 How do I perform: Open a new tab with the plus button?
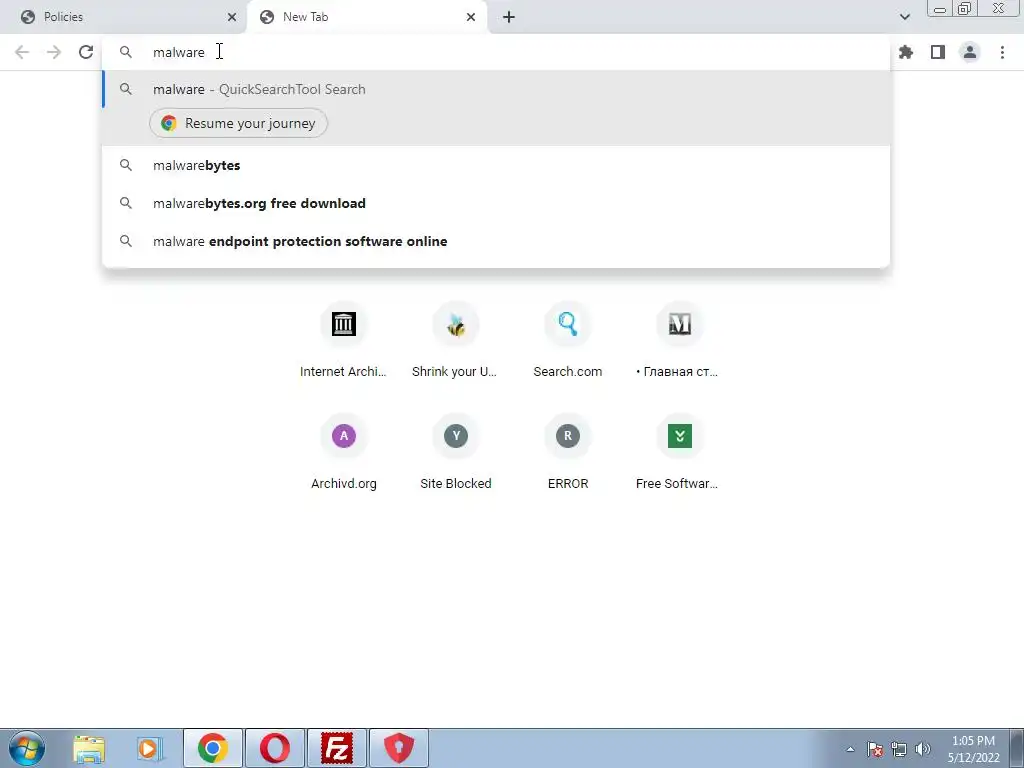(509, 17)
